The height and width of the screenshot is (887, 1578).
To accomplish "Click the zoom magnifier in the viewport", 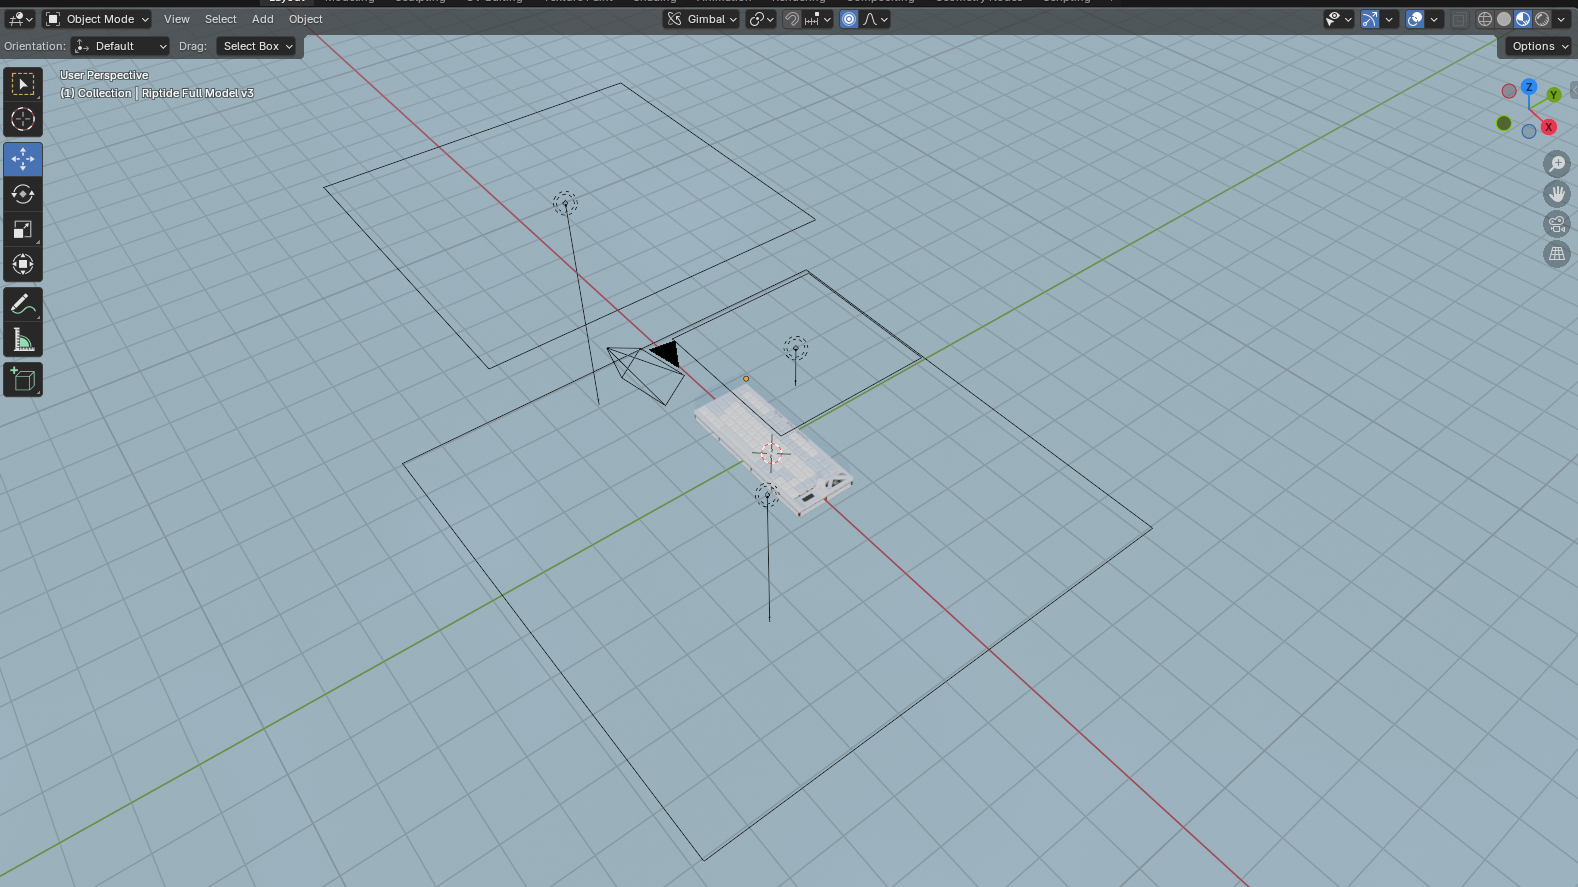I will pyautogui.click(x=1556, y=164).
